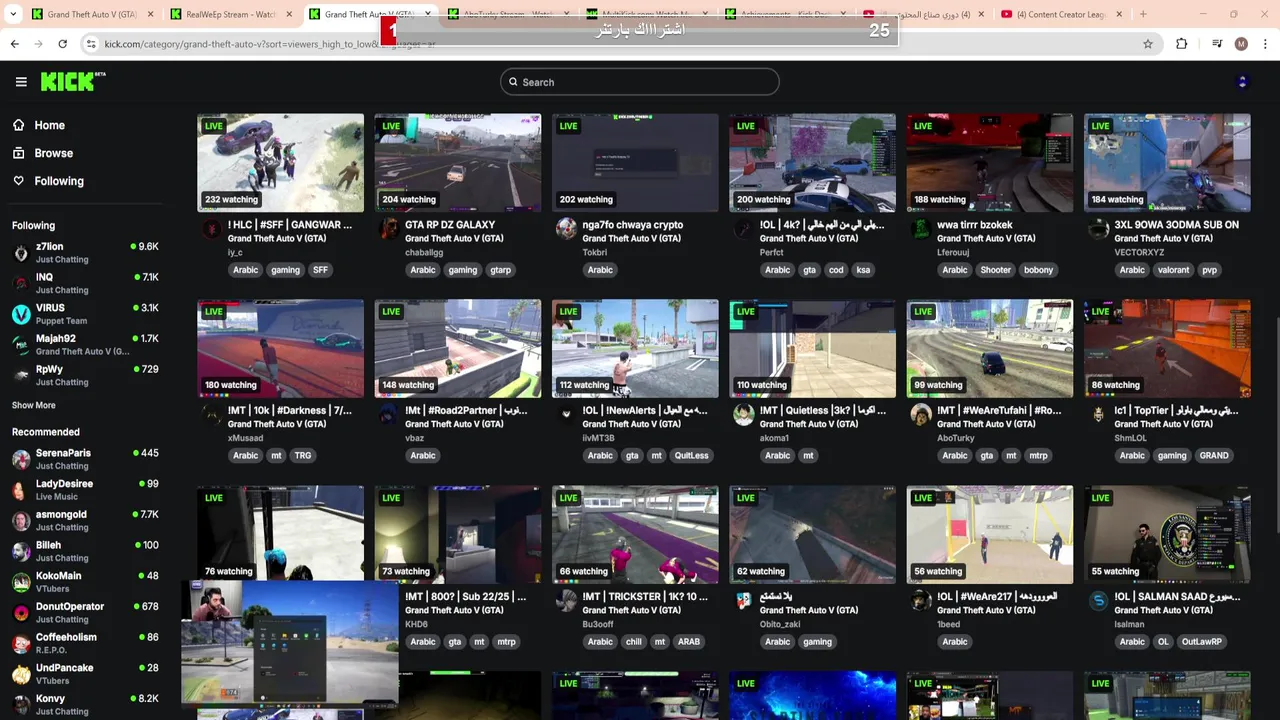Screen dimensions: 1280x720
Task: Open a new browser tab
Action: coord(1143,14)
